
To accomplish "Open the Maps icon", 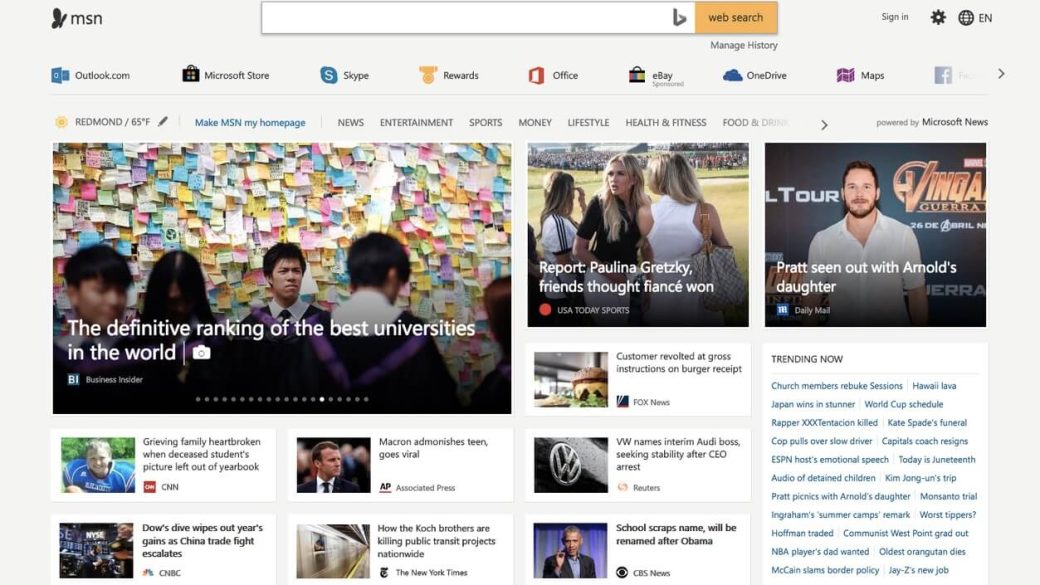I will click(845, 75).
